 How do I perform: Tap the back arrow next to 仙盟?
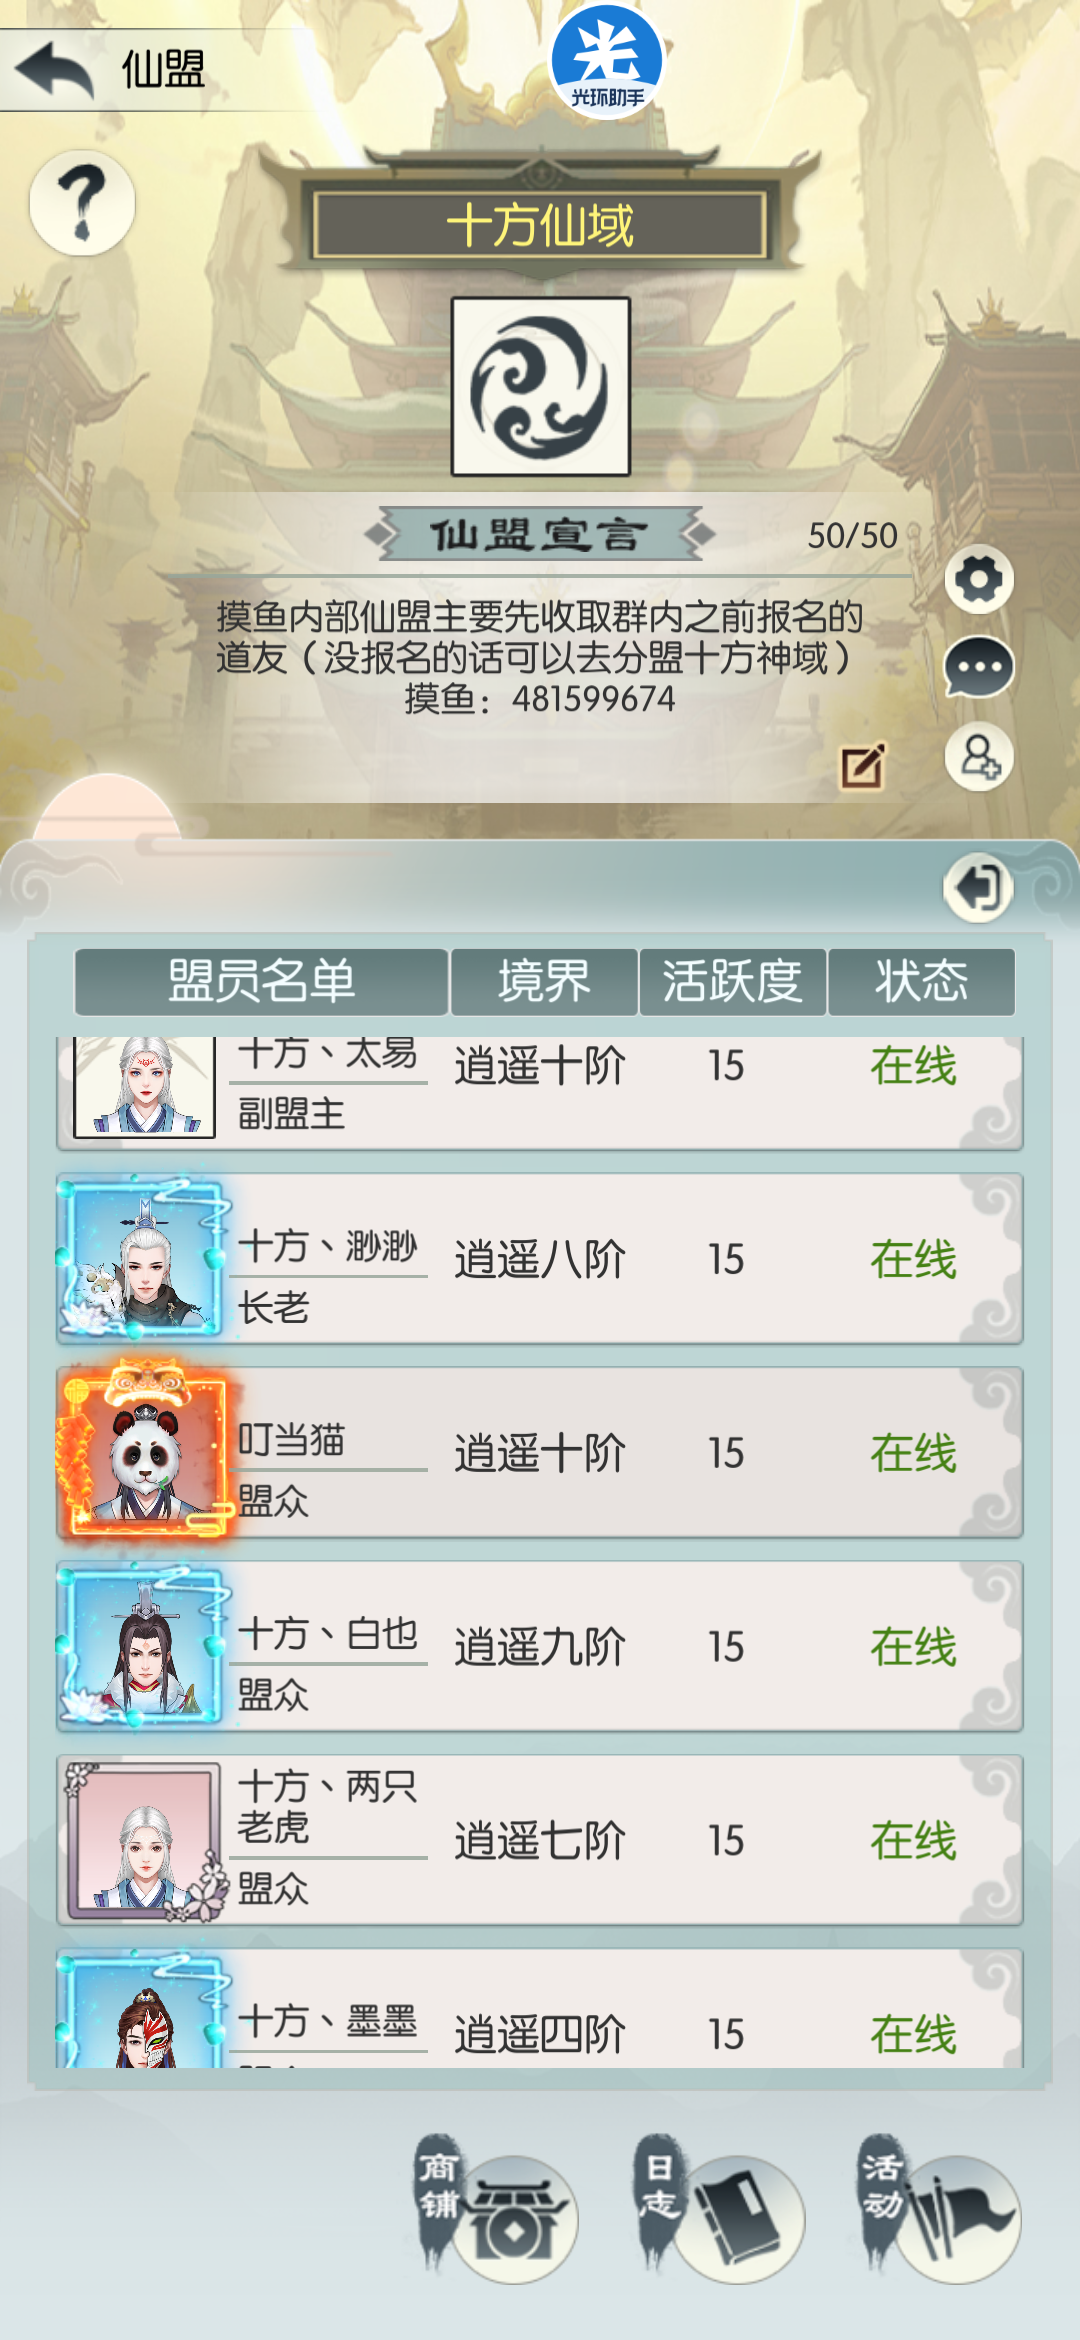pyautogui.click(x=55, y=70)
